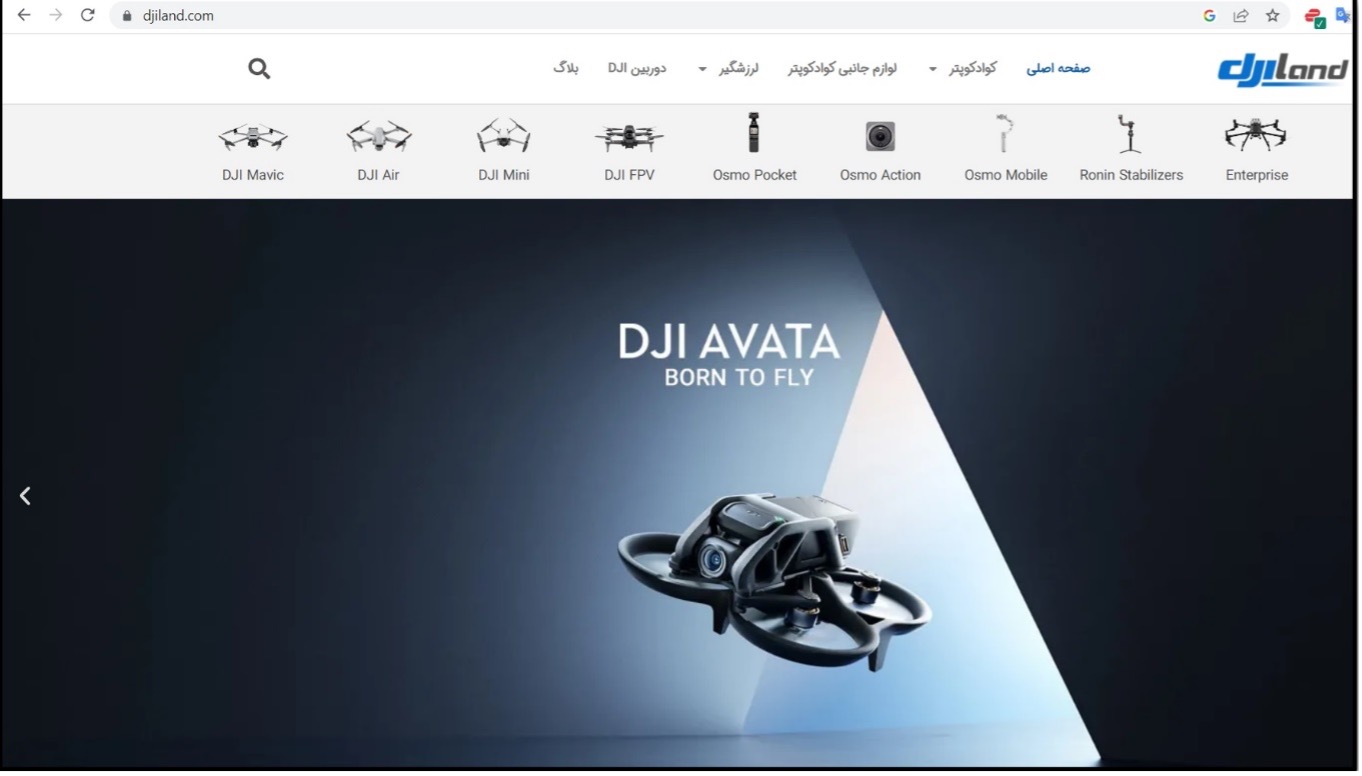Select the Osmo Mobile gimbal icon
The image size is (1362, 776).
pos(1005,133)
